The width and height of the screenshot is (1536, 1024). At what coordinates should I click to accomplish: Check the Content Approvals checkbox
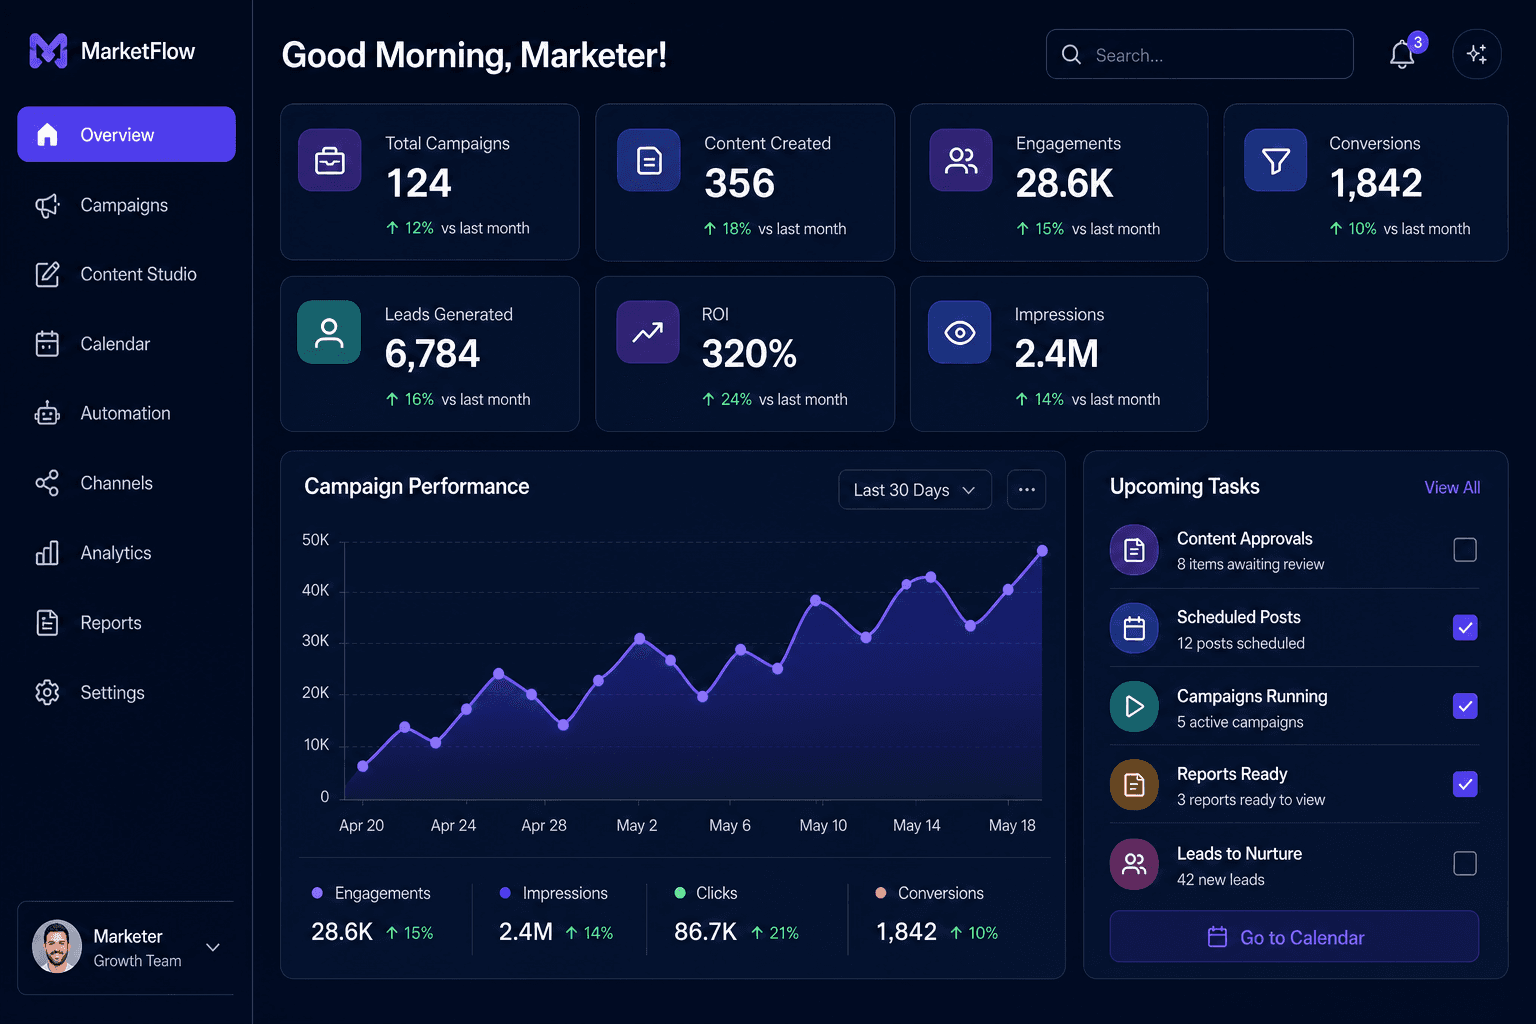pos(1465,550)
